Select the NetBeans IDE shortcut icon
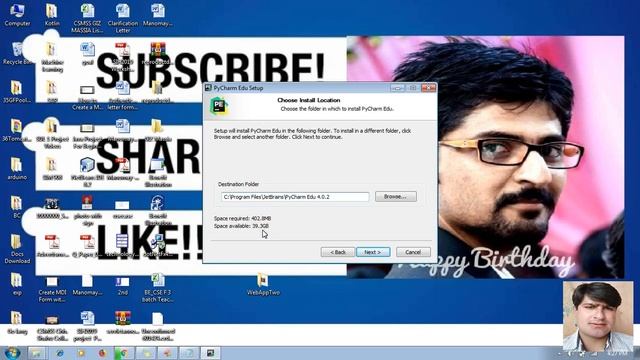The image size is (640, 360). 87,173
